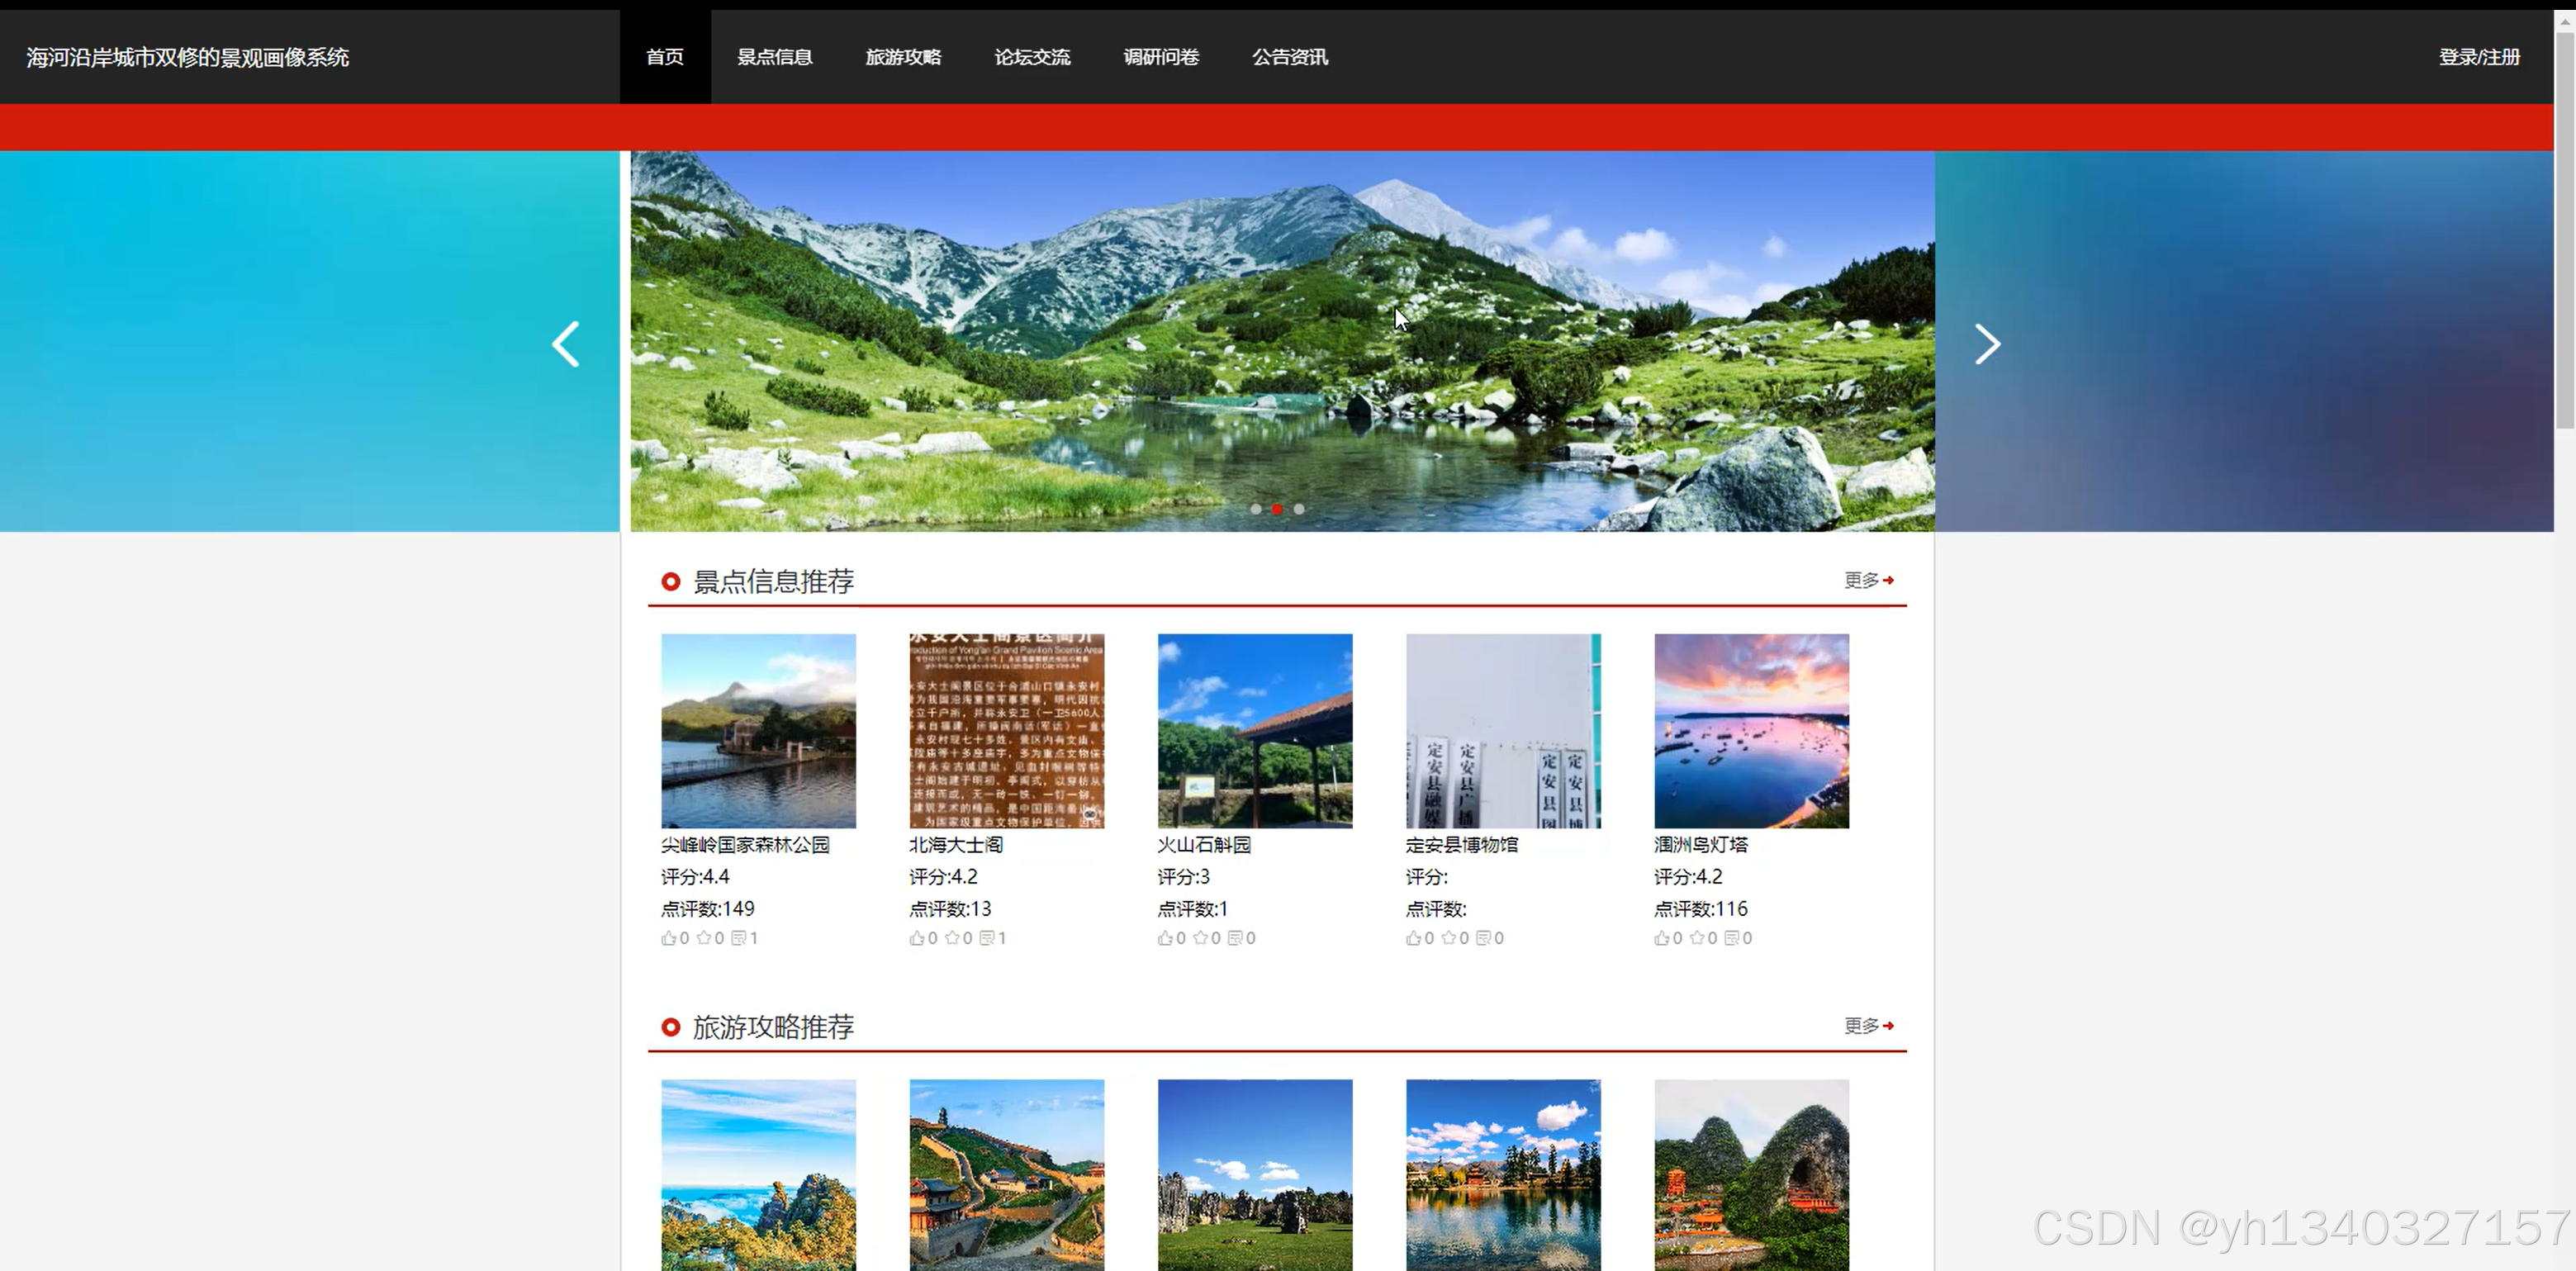Click star favorite icon under 北海大士阁
Screen dimensions: 2576x1271
point(952,938)
